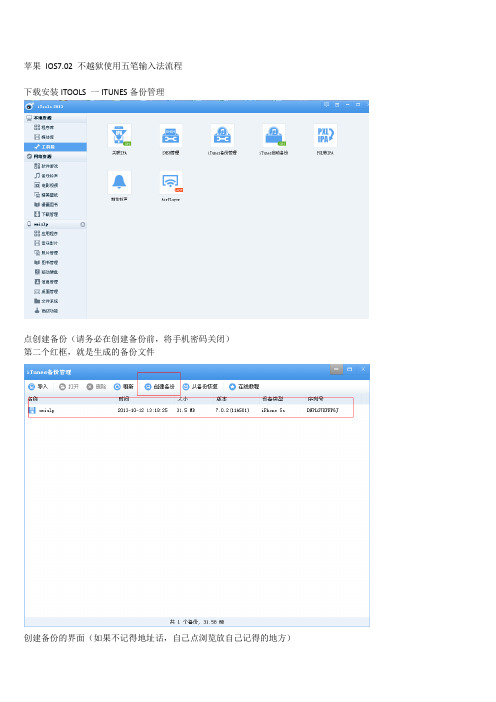Image resolution: width=496 pixels, height=702 pixels.
Task: Open the funnel-shaped IPA tool icon
Action: [x=119, y=136]
